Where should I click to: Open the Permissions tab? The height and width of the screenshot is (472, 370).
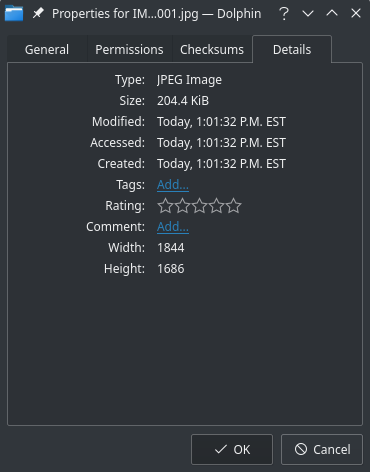point(129,49)
